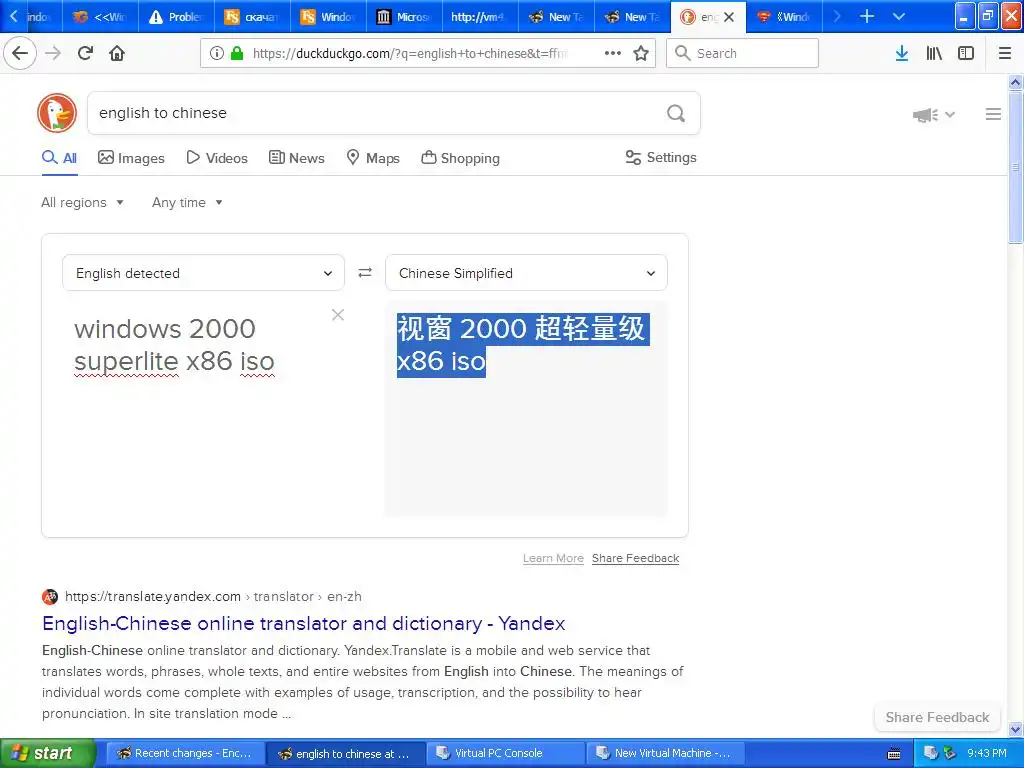The width and height of the screenshot is (1024, 768).
Task: Open Yandex English-Chinese translator result
Action: click(x=304, y=623)
